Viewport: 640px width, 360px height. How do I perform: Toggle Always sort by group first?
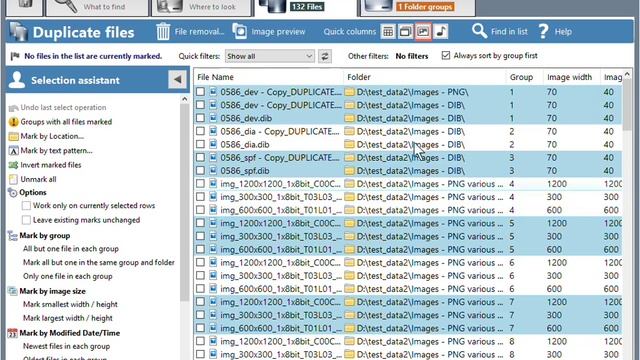[446, 56]
